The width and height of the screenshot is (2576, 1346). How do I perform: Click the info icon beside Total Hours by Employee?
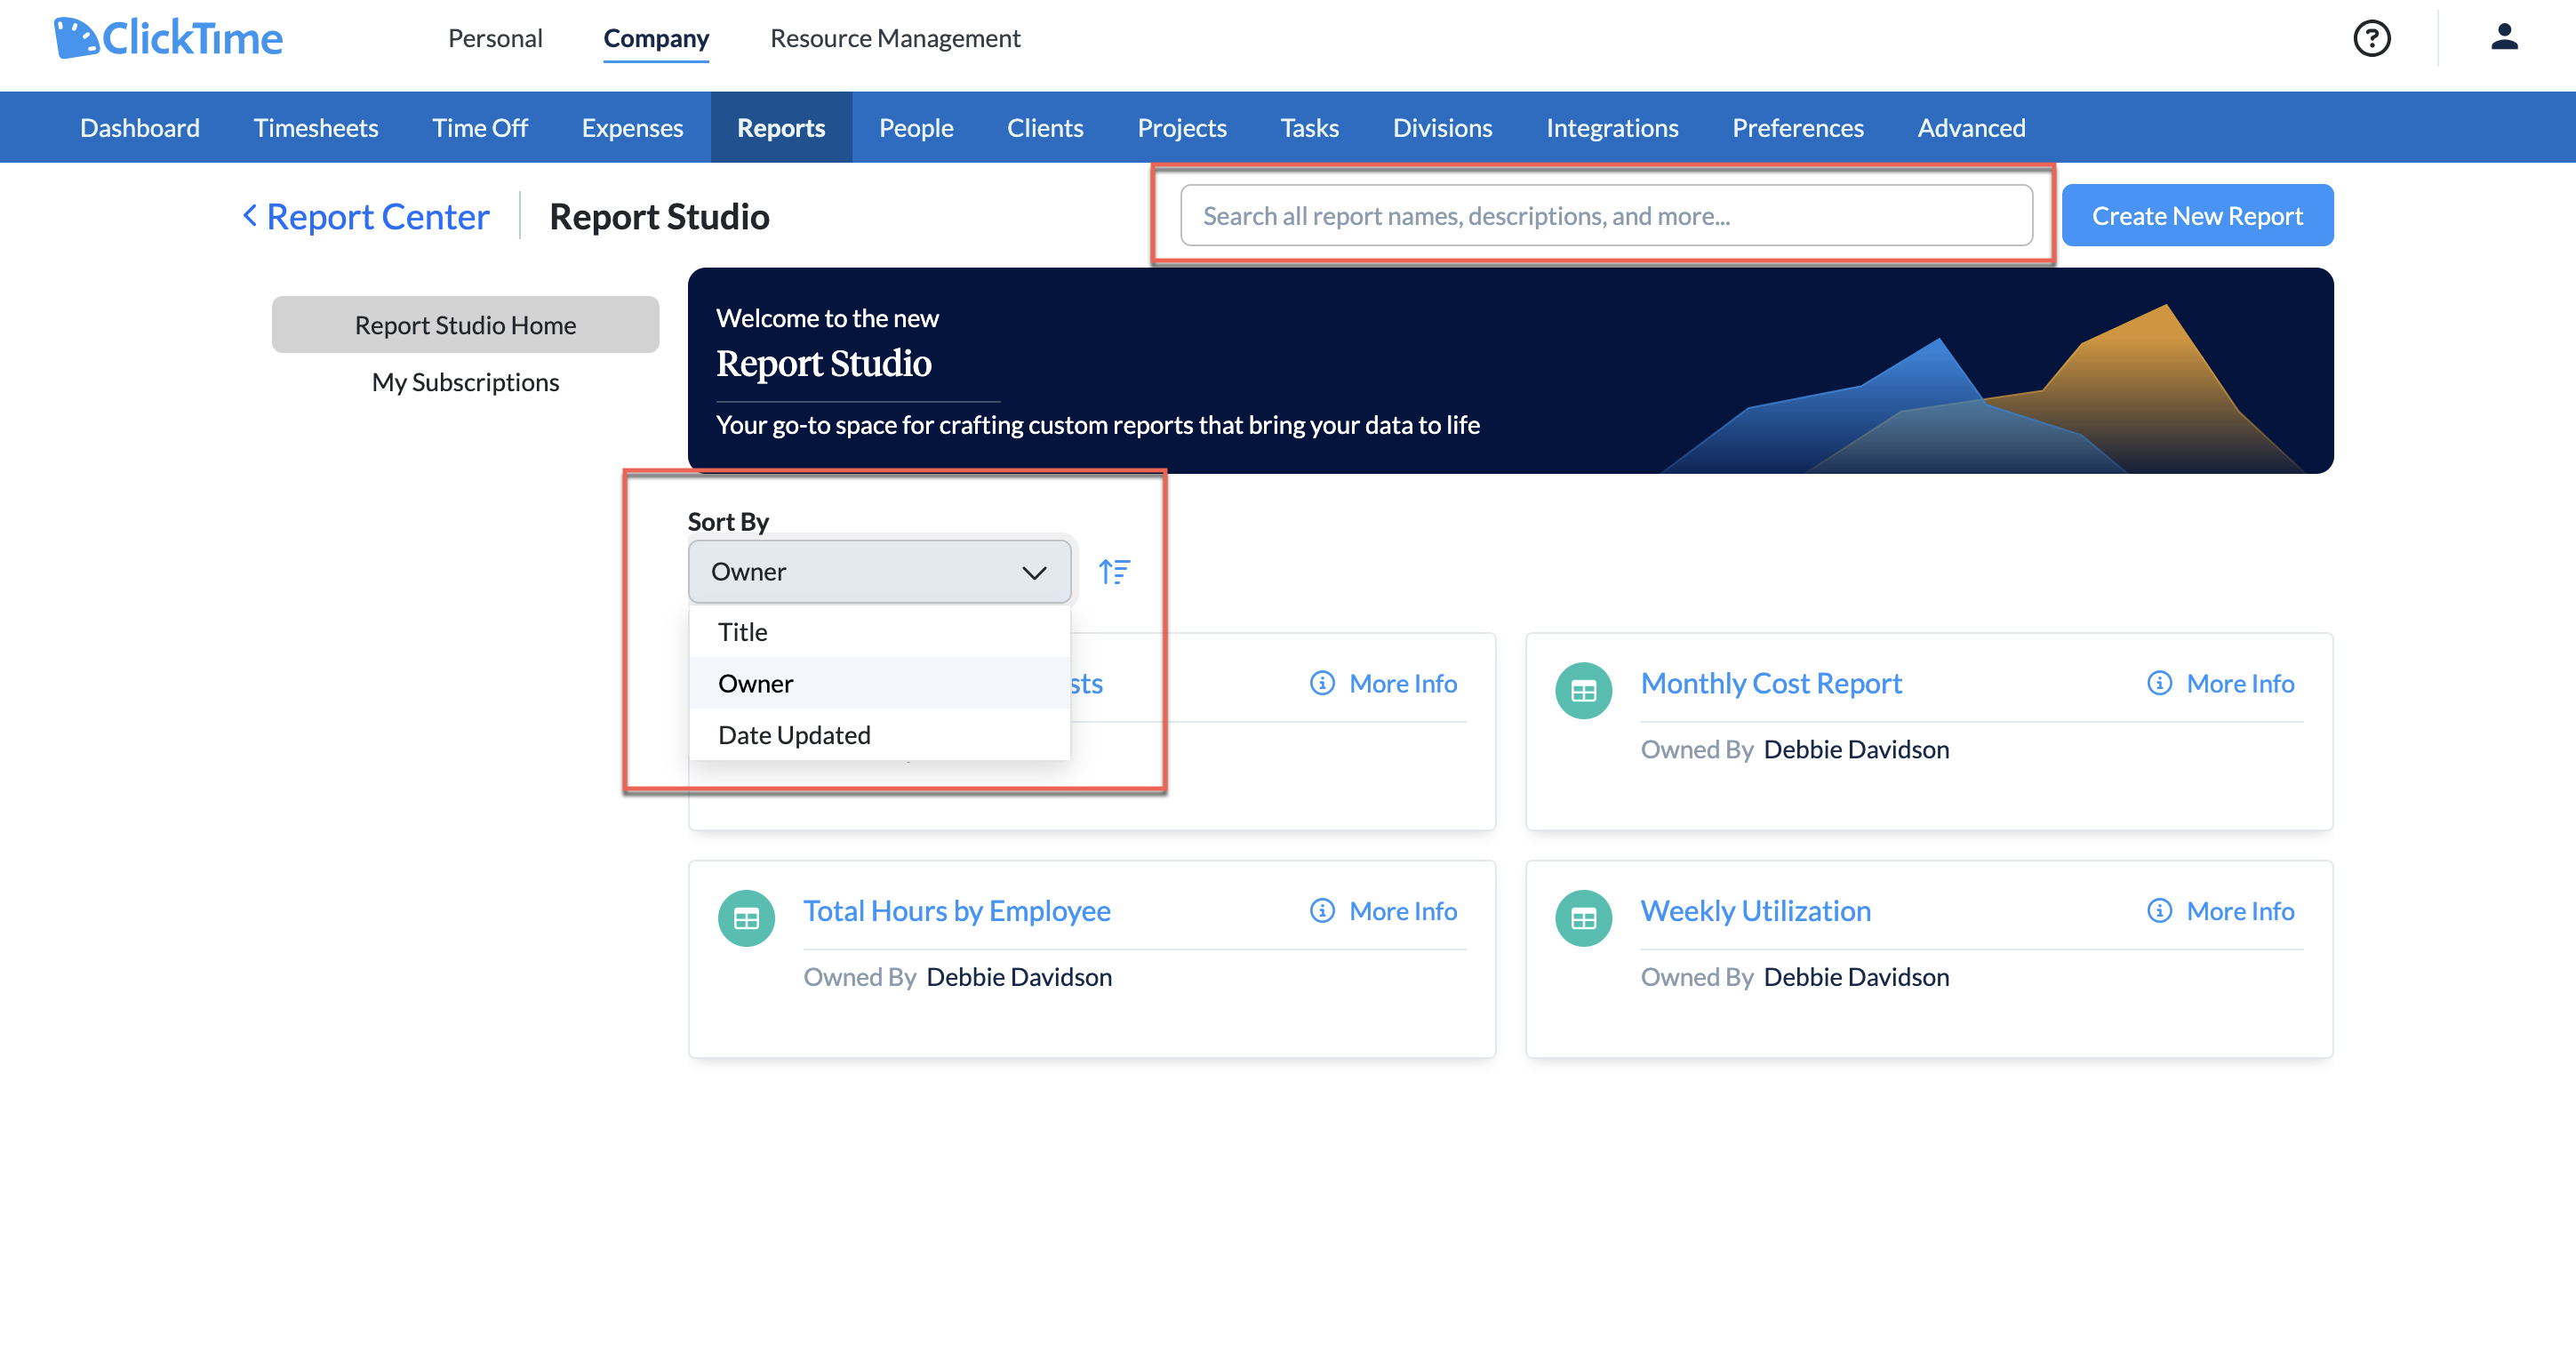[x=1322, y=911]
